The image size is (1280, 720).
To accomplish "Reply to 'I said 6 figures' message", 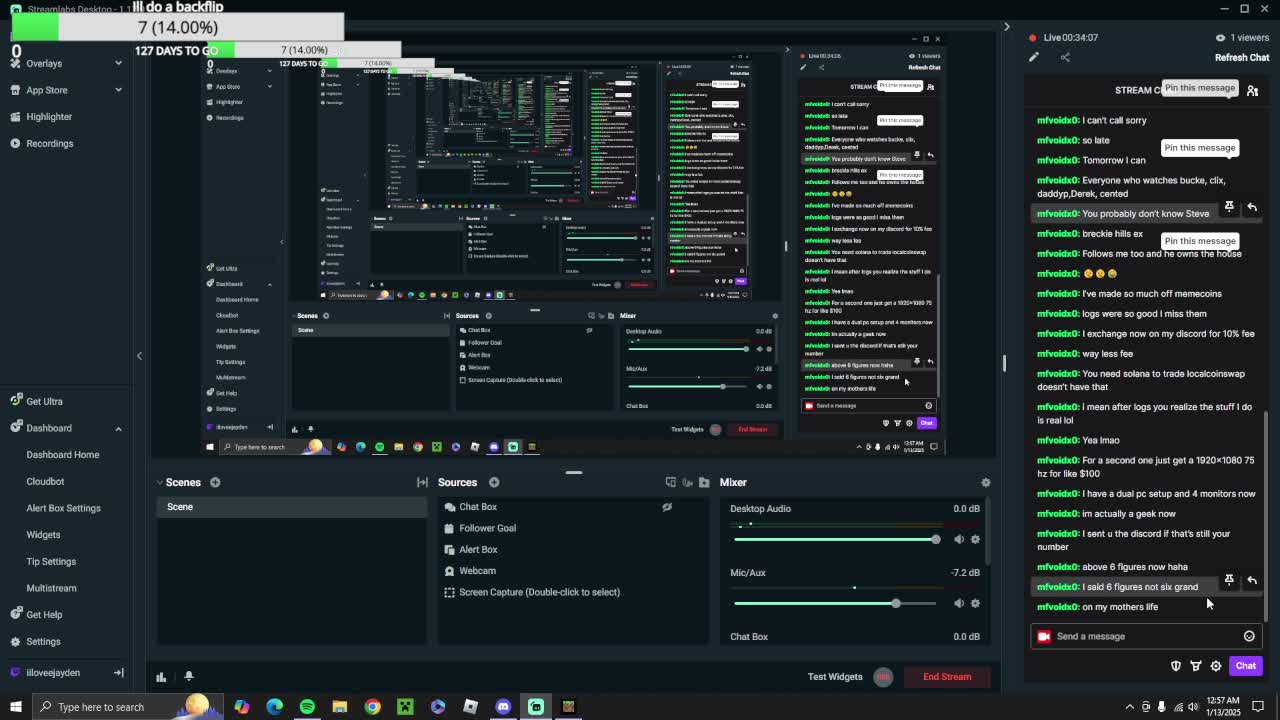I will [x=1252, y=580].
